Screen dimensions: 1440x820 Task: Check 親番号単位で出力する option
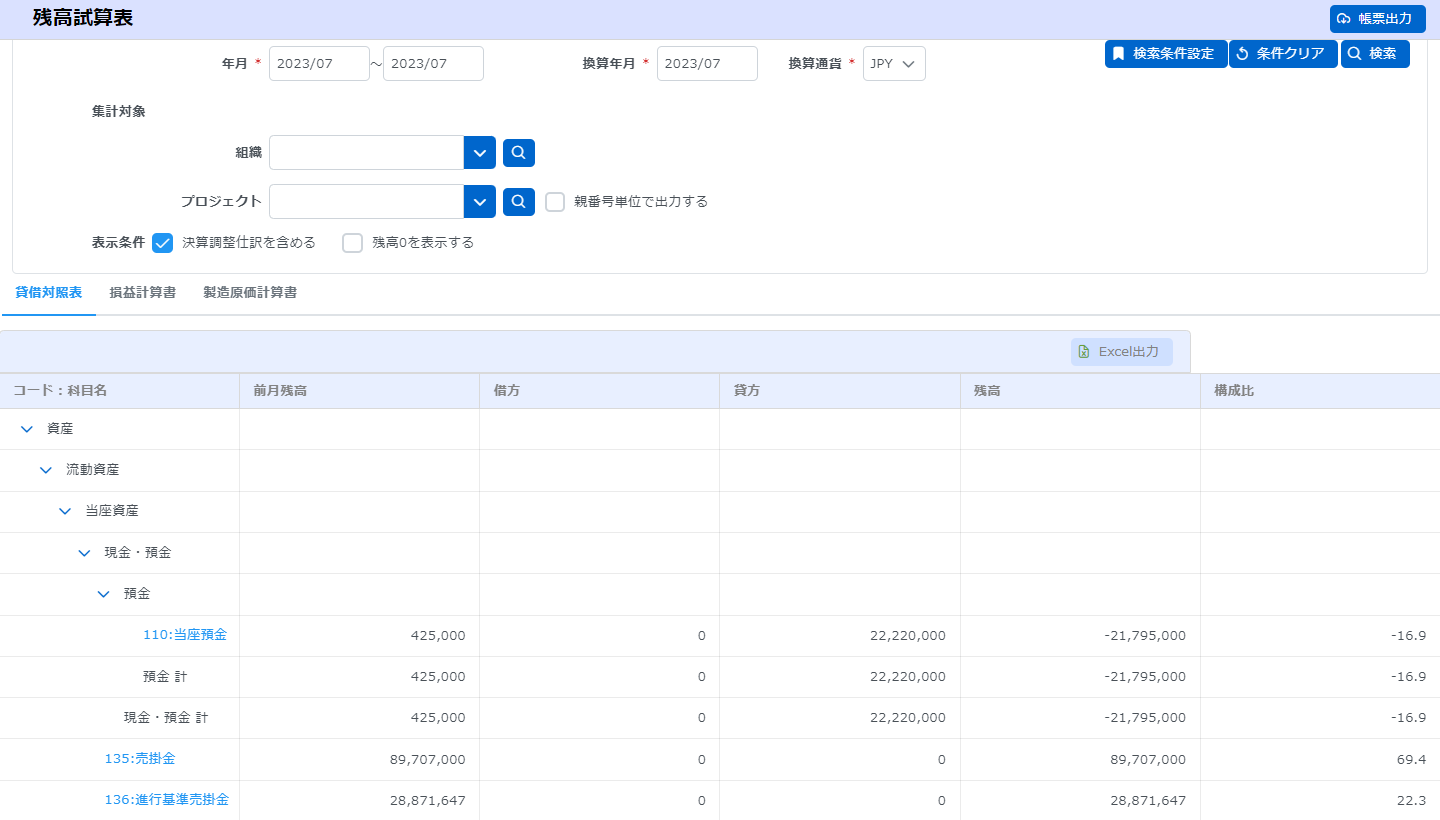555,202
